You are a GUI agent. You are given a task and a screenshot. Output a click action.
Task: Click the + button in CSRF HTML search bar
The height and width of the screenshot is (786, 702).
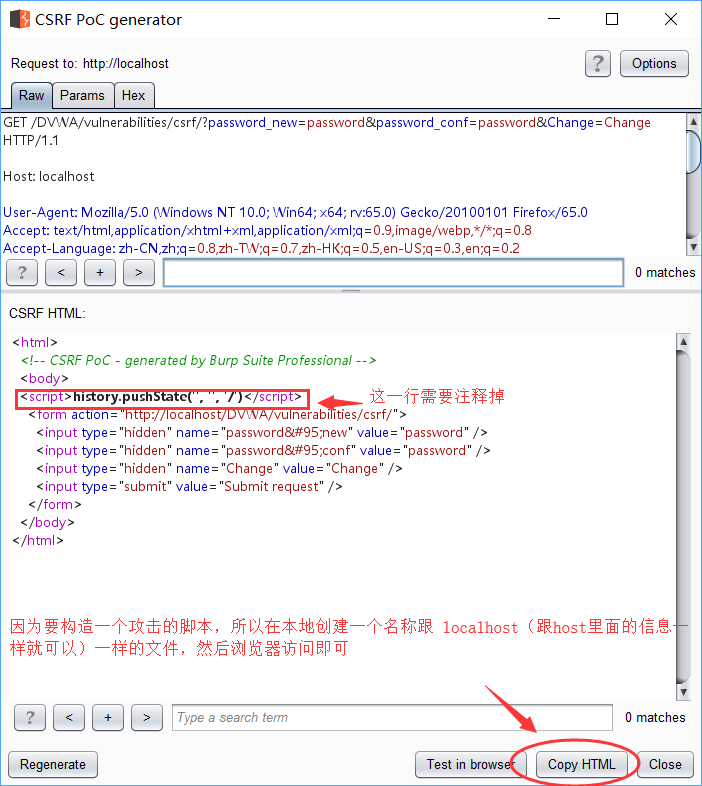pyautogui.click(x=108, y=718)
